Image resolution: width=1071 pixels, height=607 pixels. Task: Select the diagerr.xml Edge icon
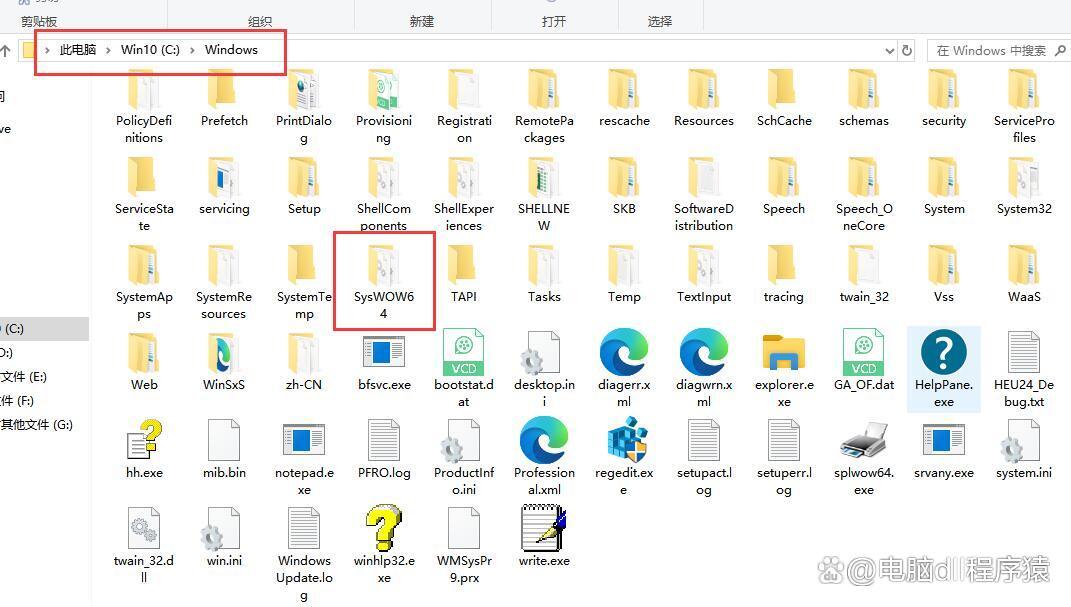[x=624, y=352]
